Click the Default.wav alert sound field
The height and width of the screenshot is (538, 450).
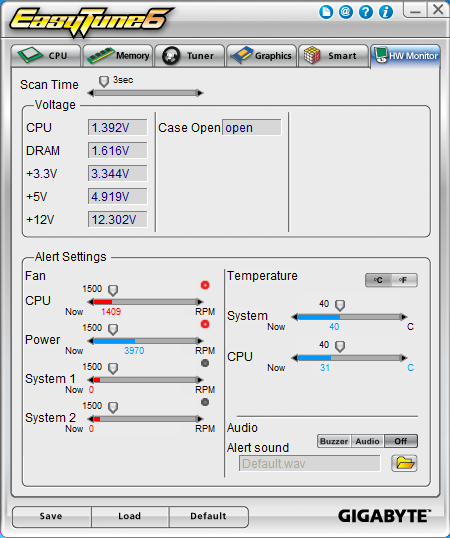310,464
